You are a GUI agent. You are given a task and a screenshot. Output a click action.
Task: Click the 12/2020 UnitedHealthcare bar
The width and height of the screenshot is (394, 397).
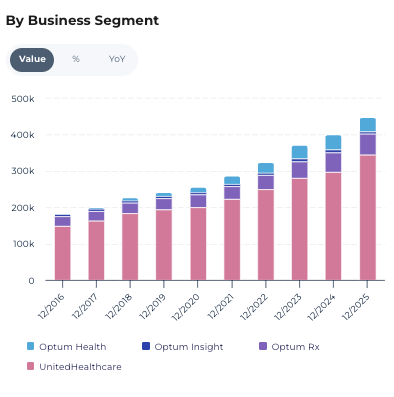[x=198, y=244]
